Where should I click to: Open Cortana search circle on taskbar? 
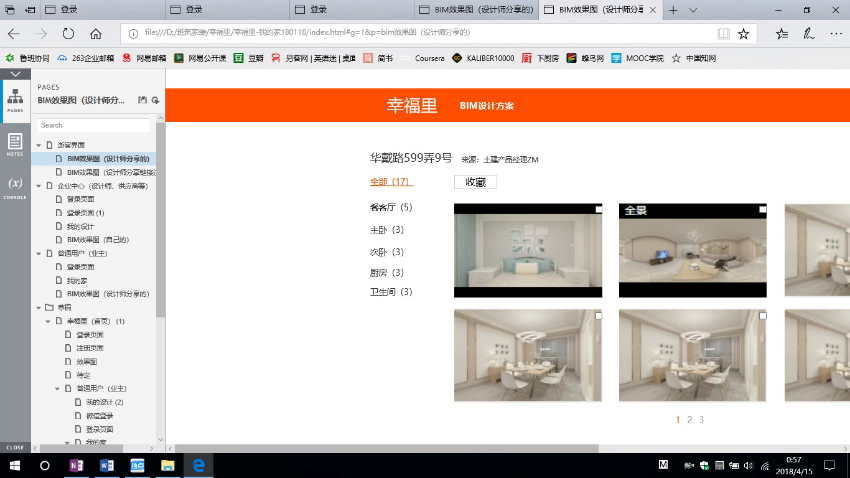[45, 466]
